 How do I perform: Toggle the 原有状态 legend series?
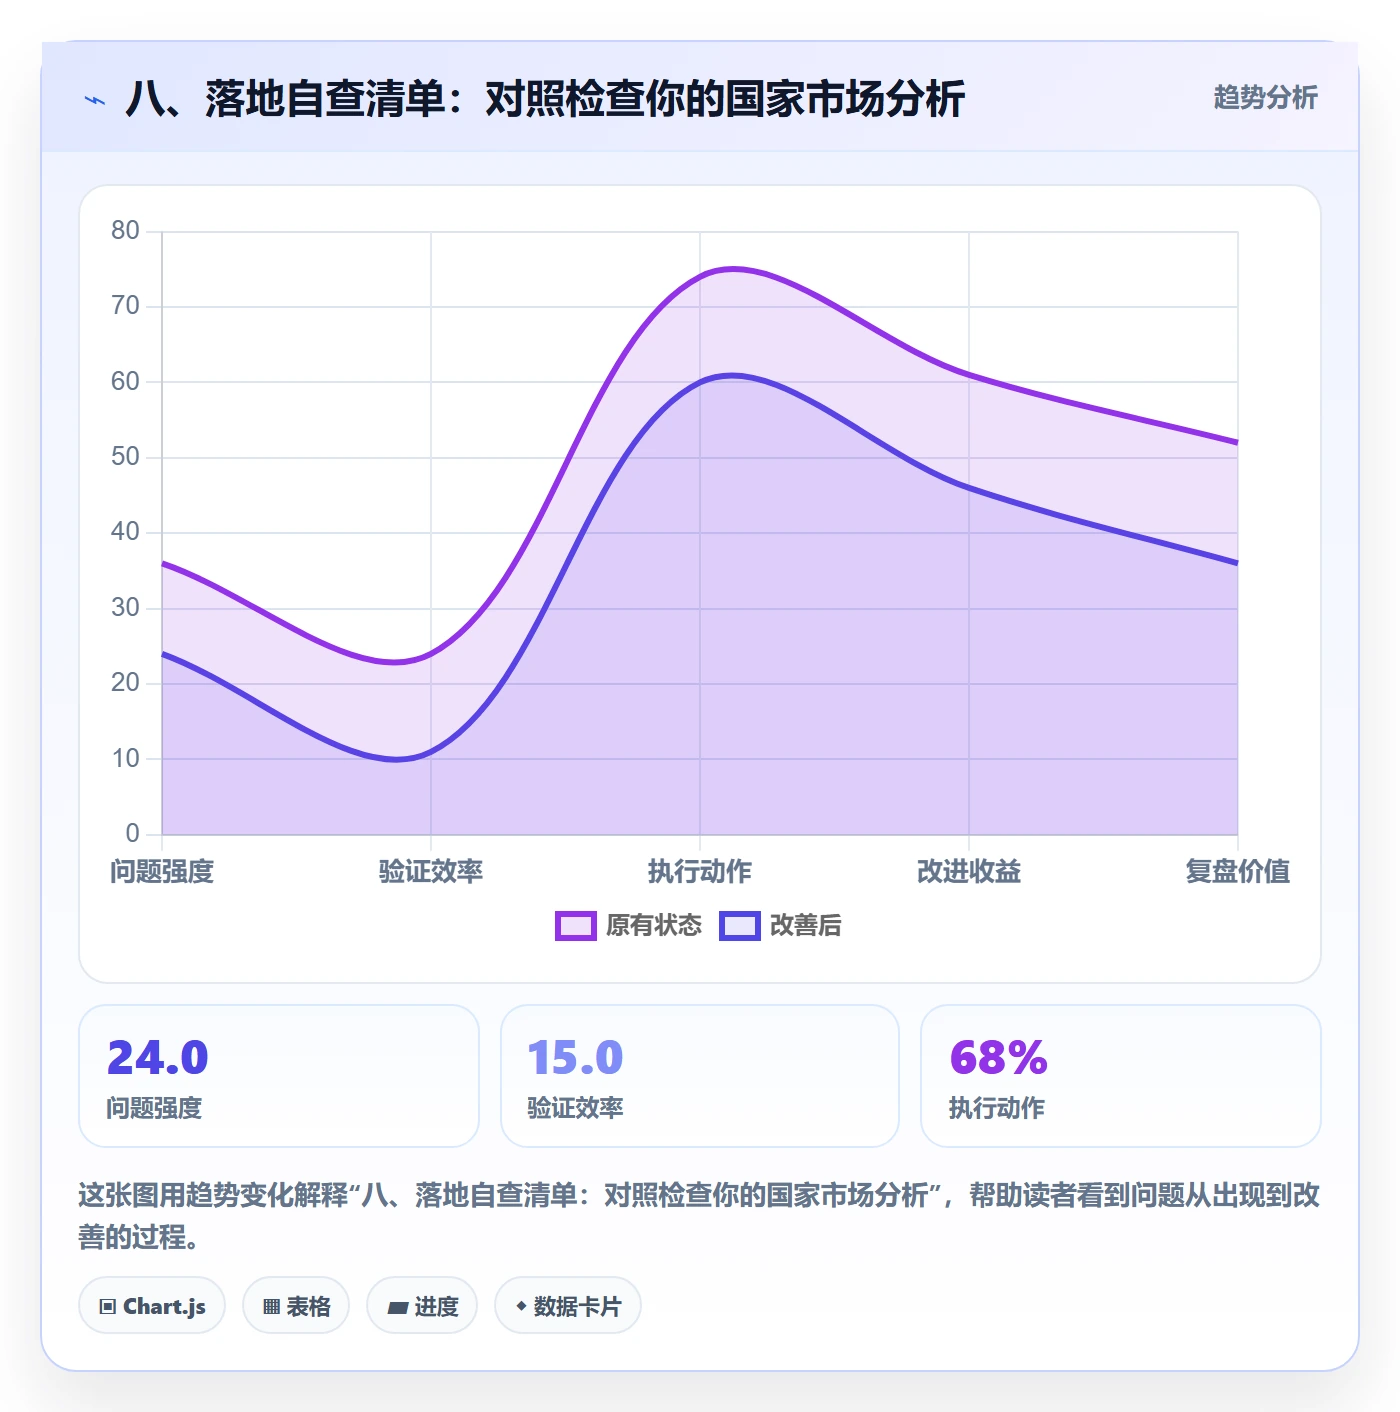629,926
